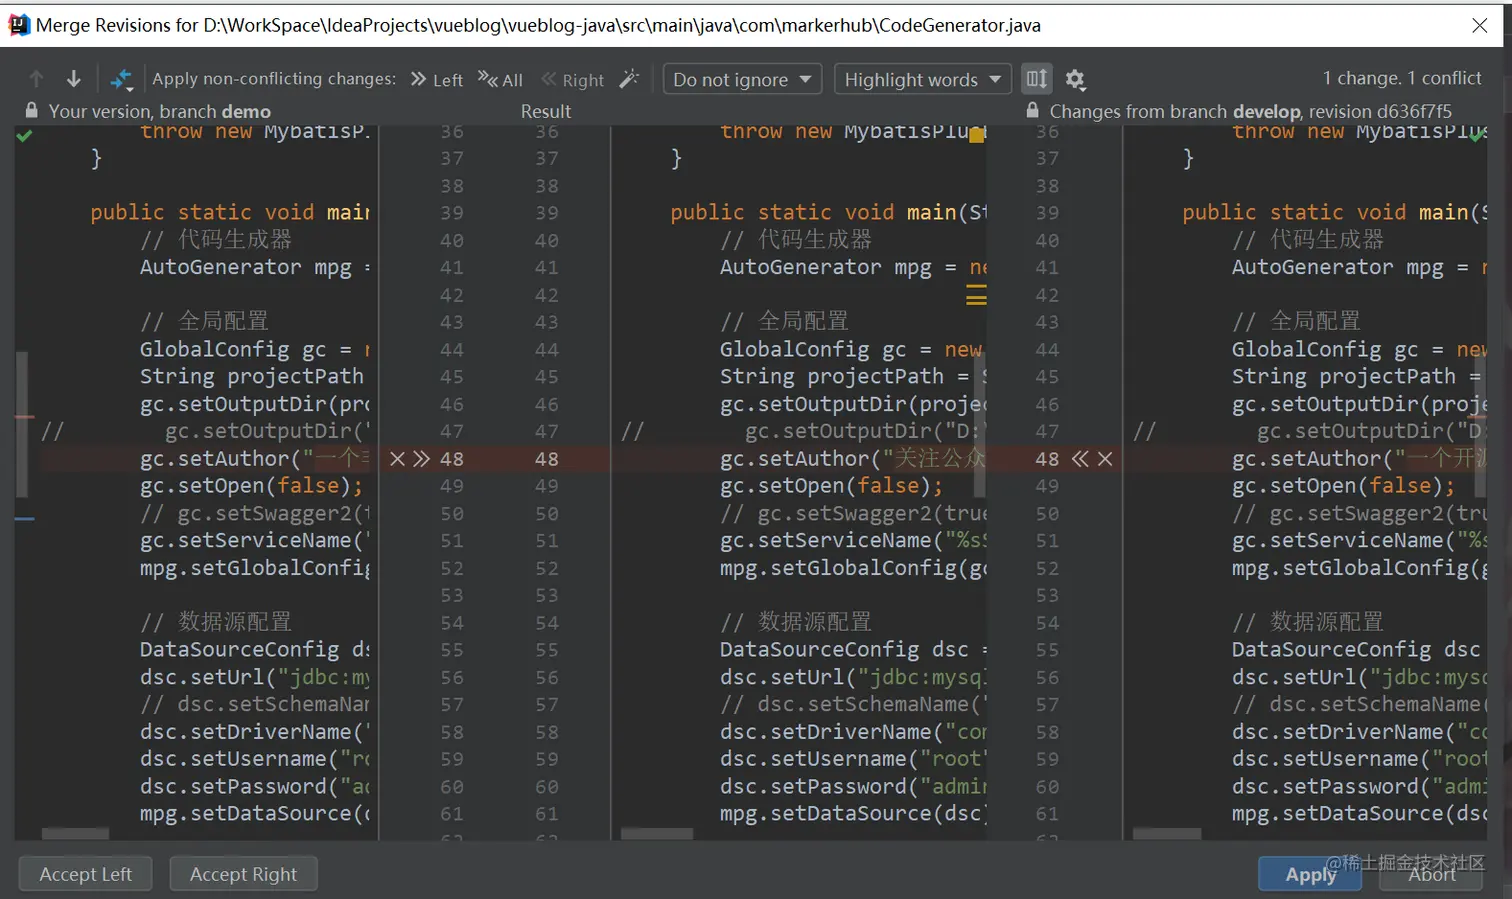1512x899 pixels.
Task: Click right pane horizontal scrollbar
Action: point(1167,833)
